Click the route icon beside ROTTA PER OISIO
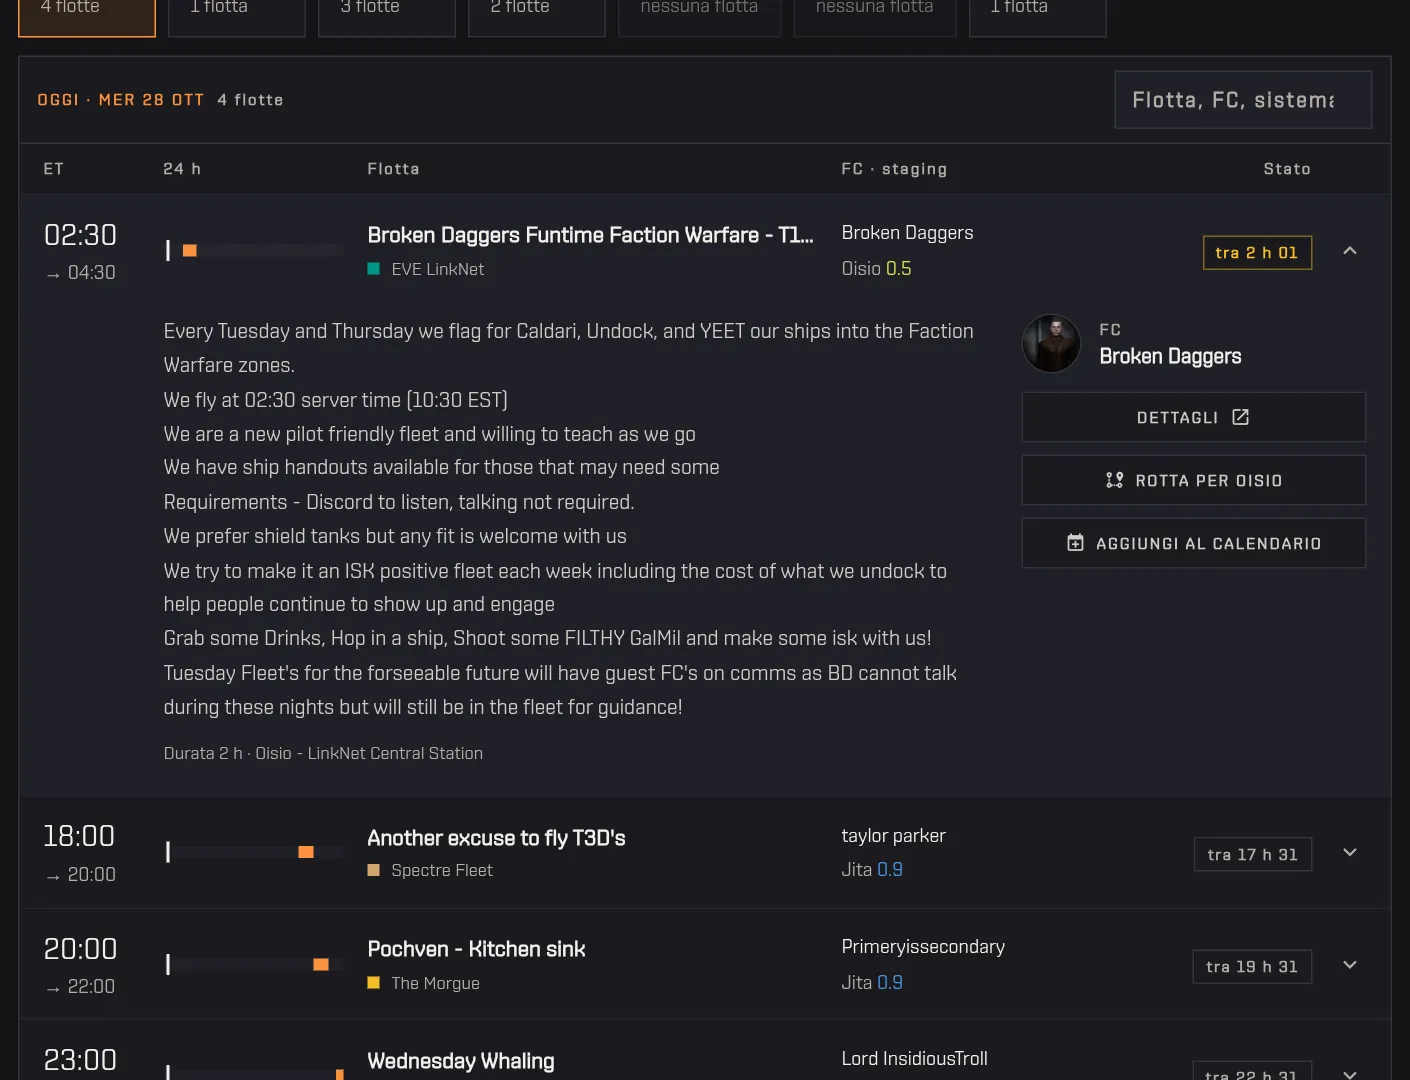The image size is (1410, 1080). tap(1115, 480)
